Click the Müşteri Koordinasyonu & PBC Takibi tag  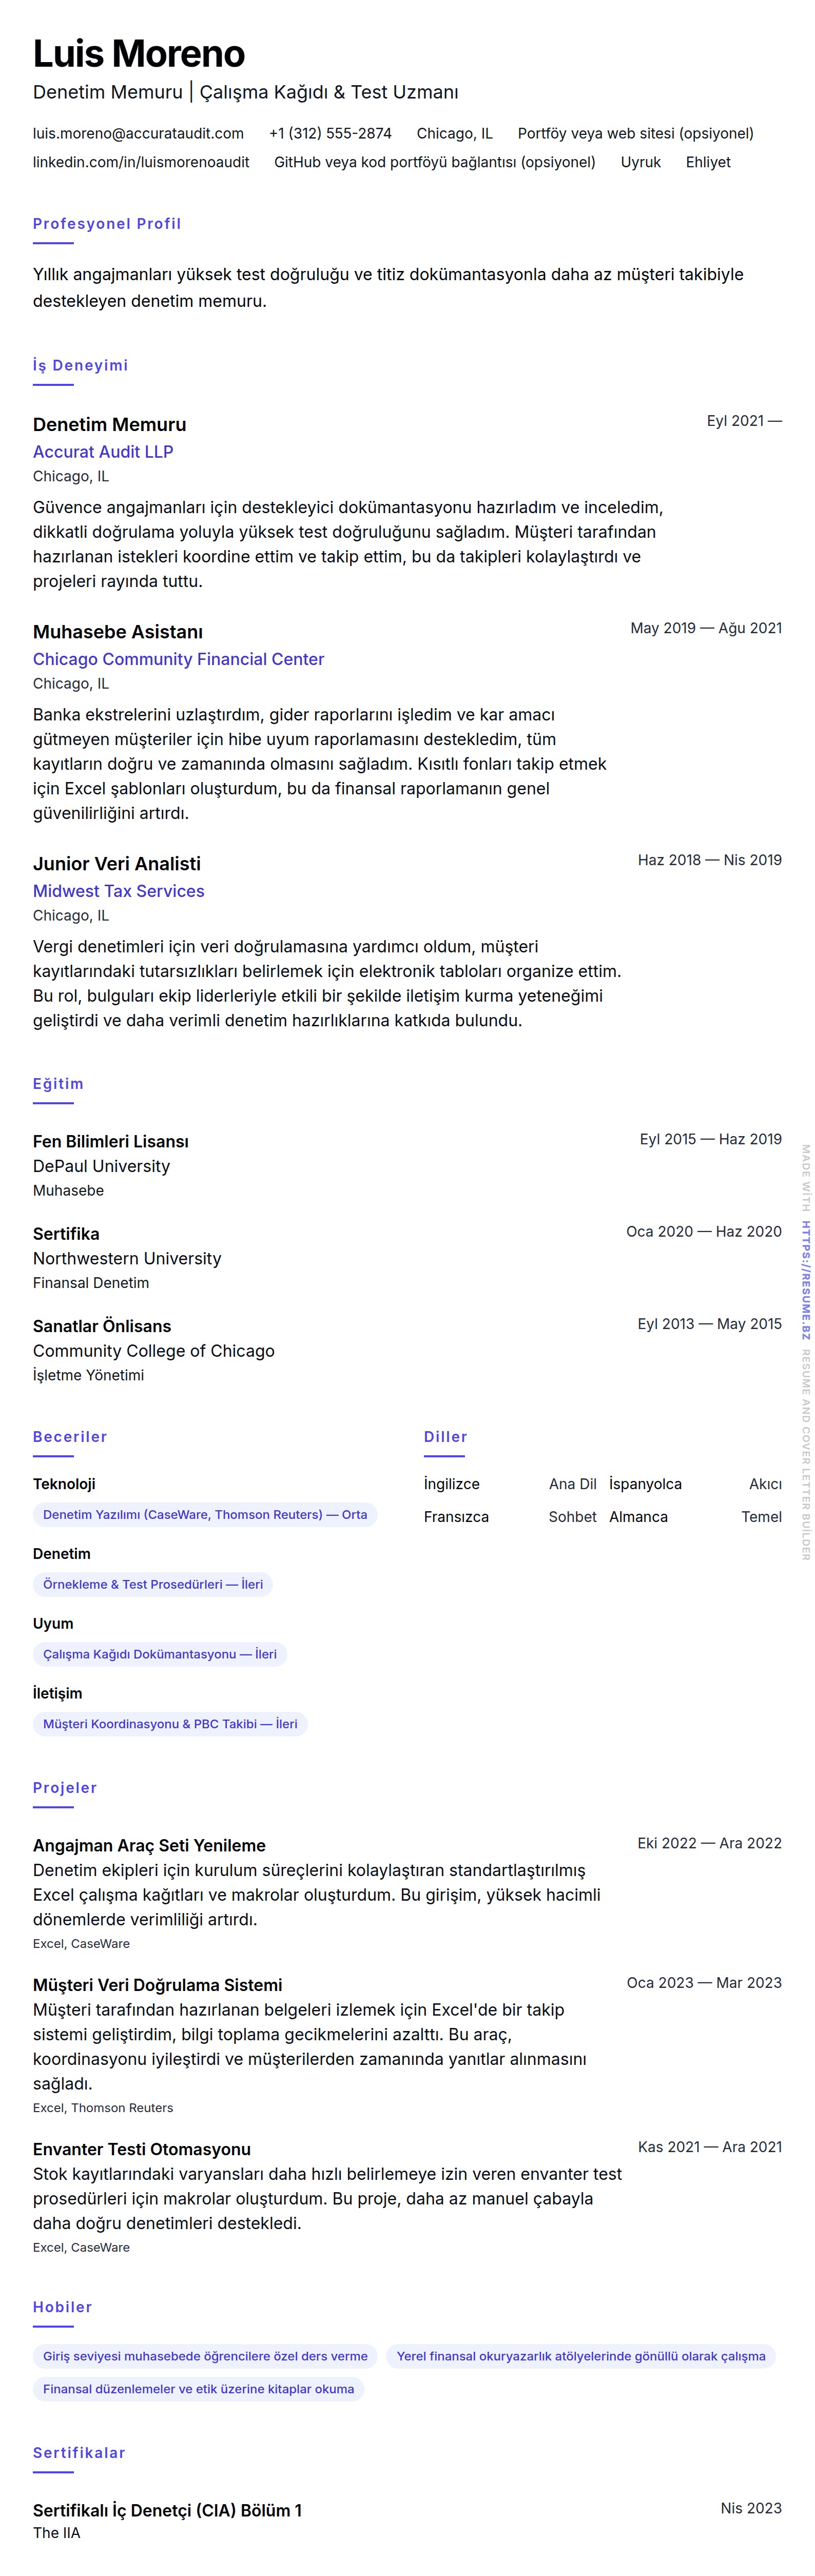(170, 1725)
